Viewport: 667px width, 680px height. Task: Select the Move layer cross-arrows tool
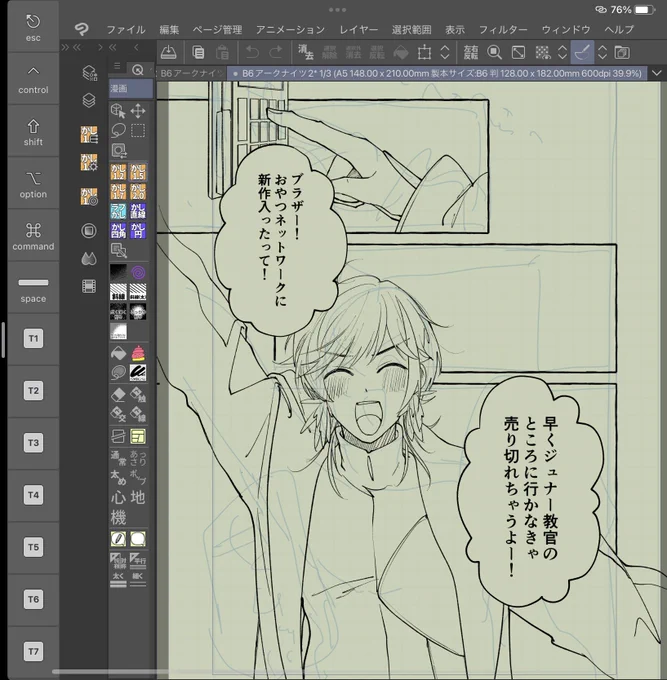pos(138,111)
